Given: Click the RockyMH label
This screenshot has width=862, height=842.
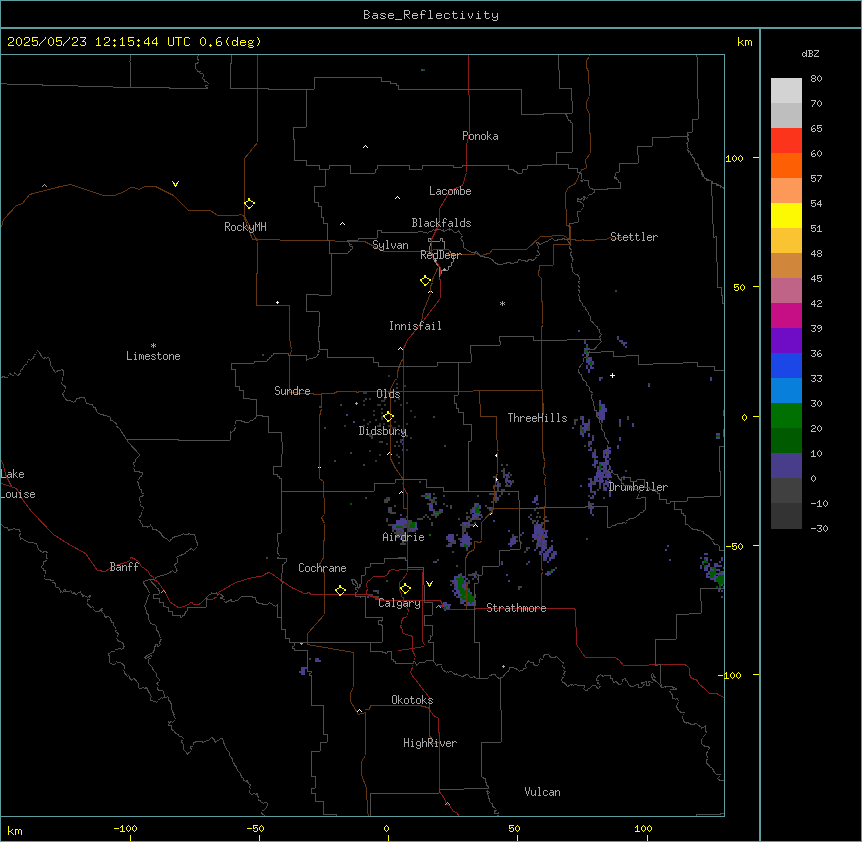Looking at the screenshot, I should tap(245, 227).
